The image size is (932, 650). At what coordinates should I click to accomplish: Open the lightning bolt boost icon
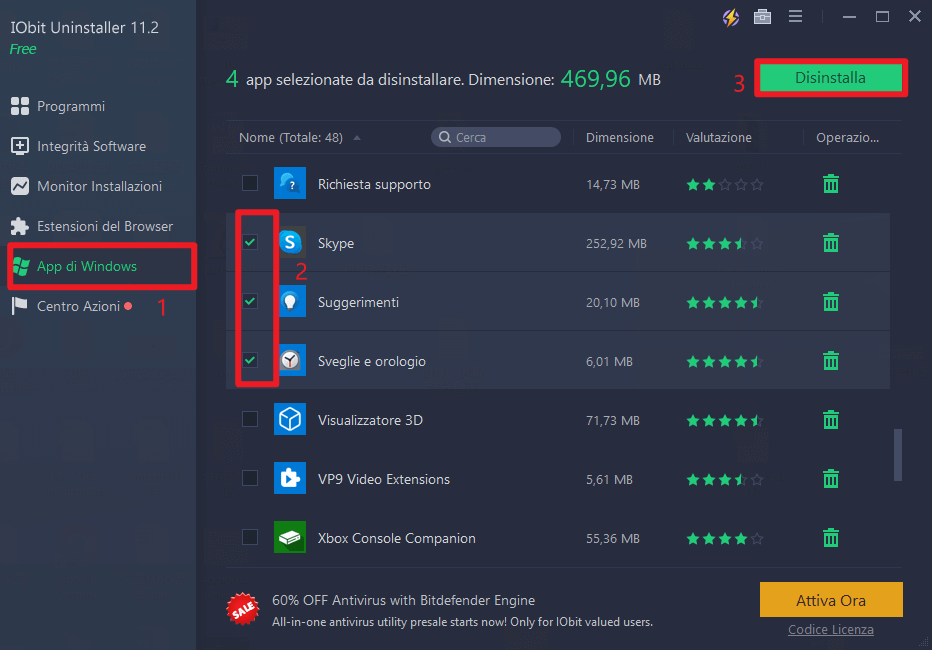731,17
